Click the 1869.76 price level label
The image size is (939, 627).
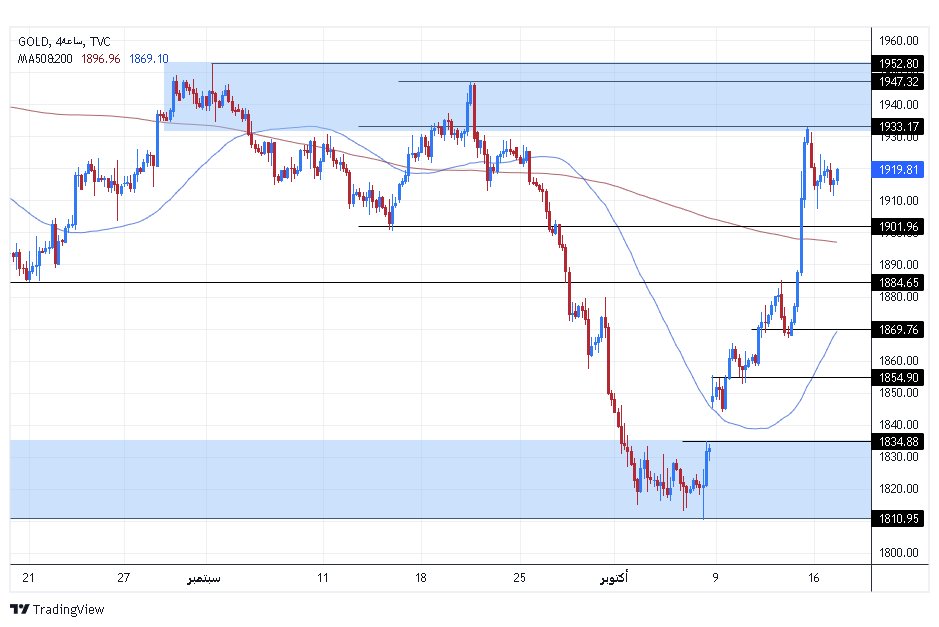(897, 329)
